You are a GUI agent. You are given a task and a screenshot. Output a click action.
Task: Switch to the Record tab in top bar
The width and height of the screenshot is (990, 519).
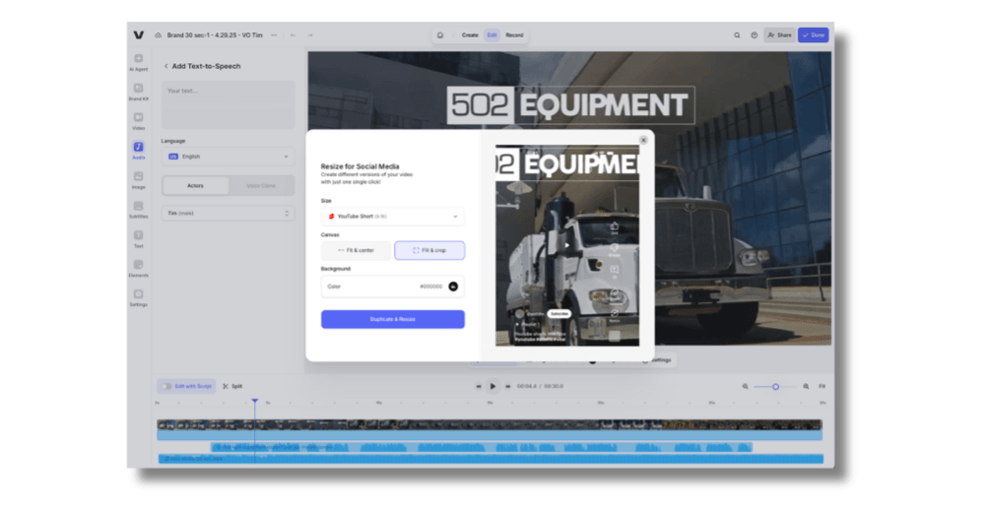pos(514,35)
